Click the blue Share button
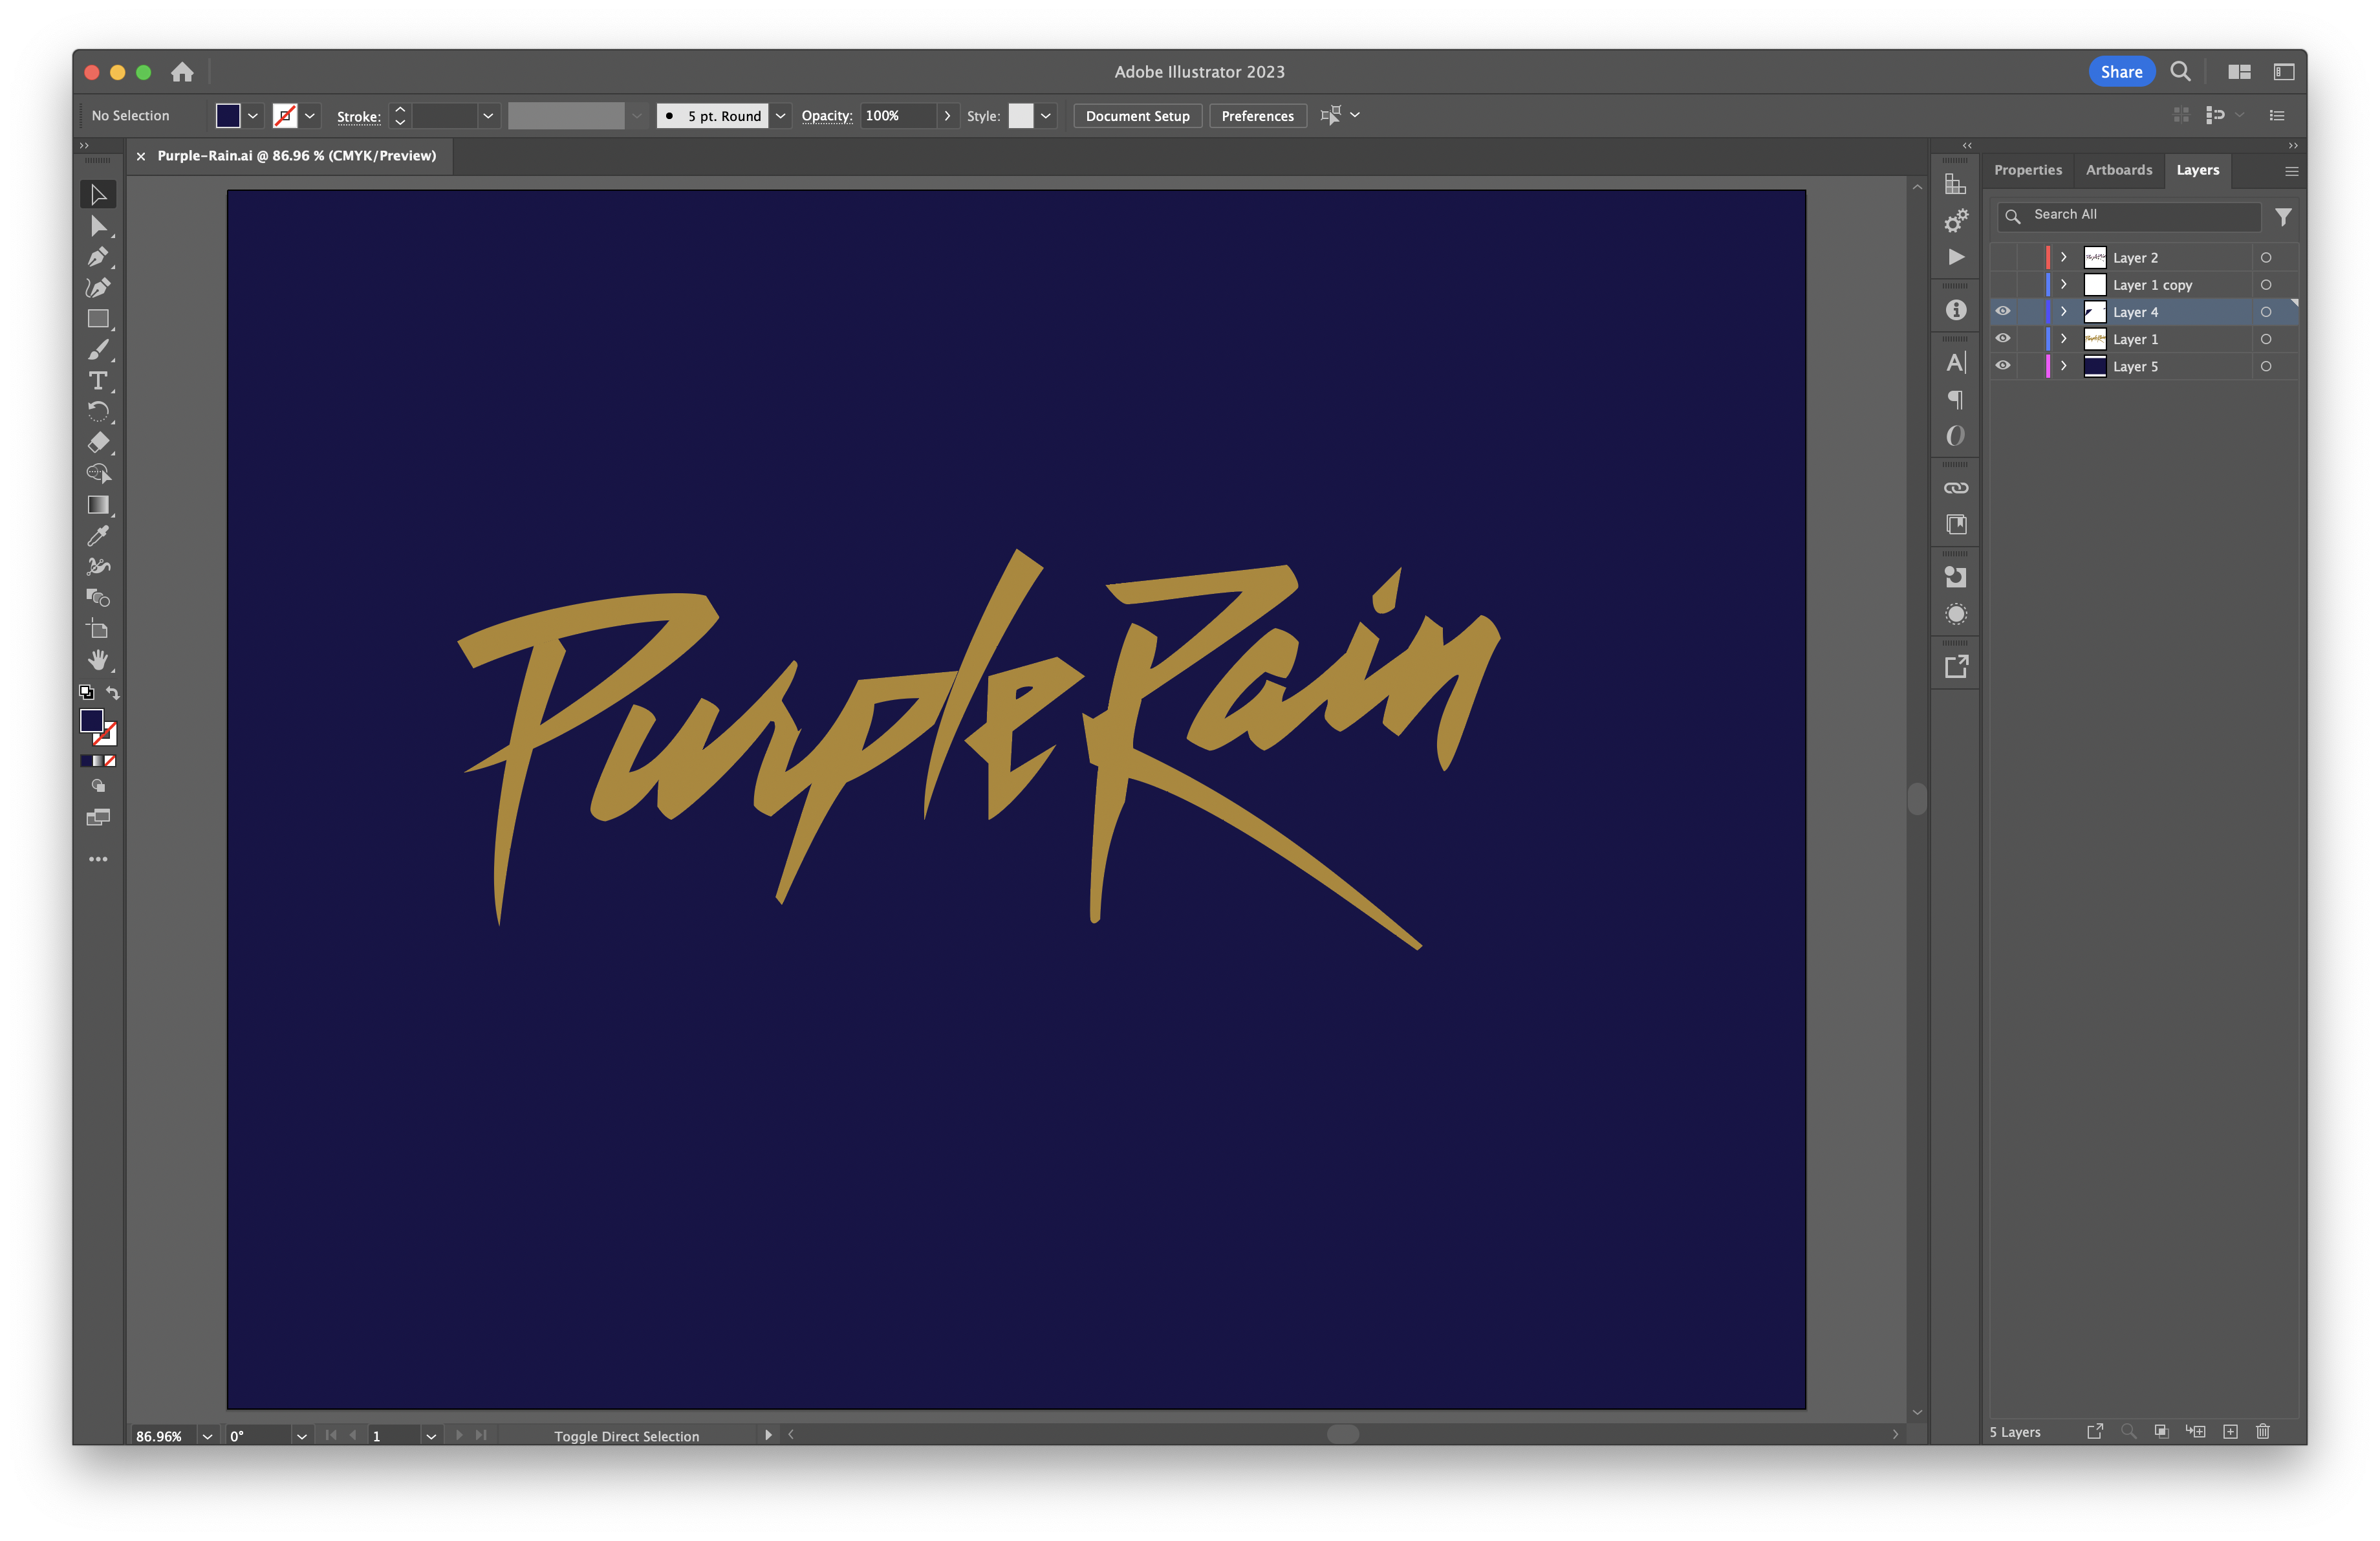The image size is (2380, 1541). (x=2121, y=72)
